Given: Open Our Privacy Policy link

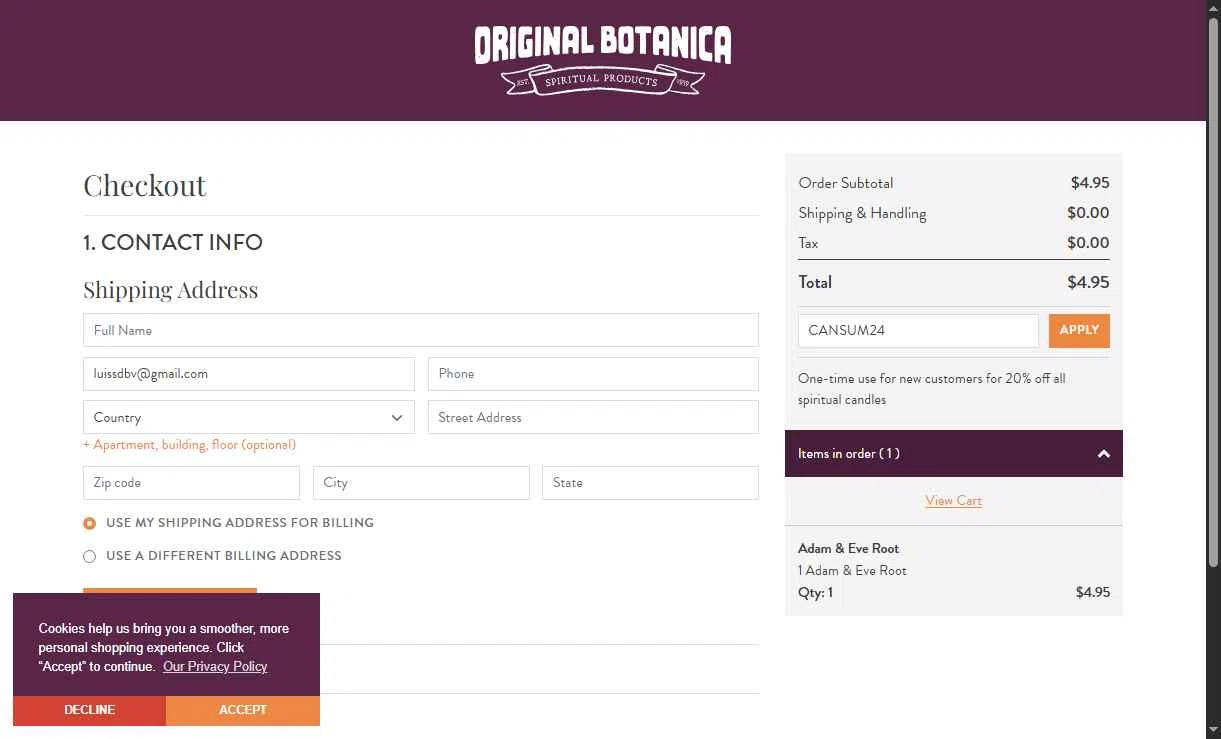Looking at the screenshot, I should pos(215,667).
